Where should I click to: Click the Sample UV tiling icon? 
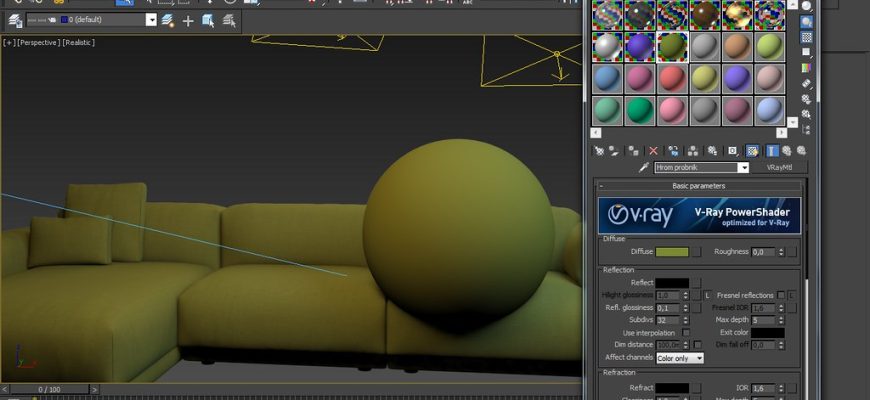807,54
